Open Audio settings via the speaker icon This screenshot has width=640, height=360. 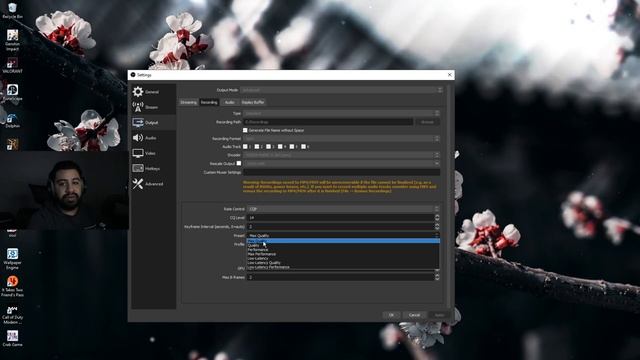pos(138,138)
